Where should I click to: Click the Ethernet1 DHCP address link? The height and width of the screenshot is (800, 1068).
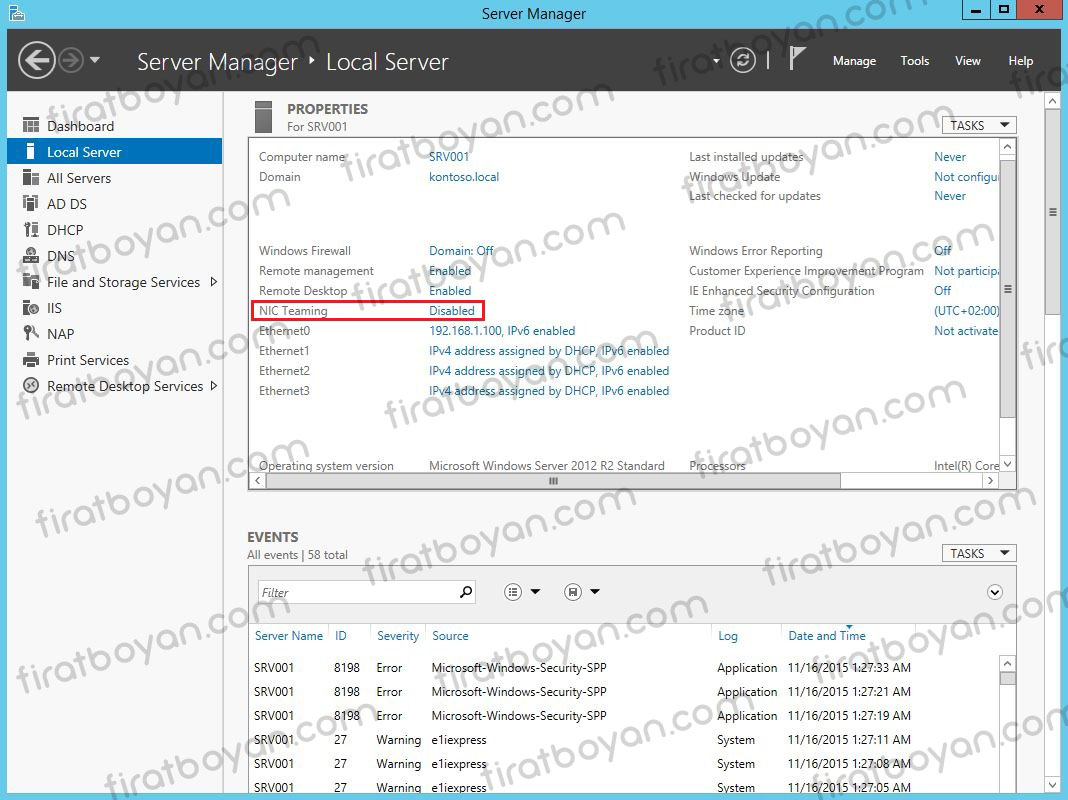pyautogui.click(x=549, y=351)
